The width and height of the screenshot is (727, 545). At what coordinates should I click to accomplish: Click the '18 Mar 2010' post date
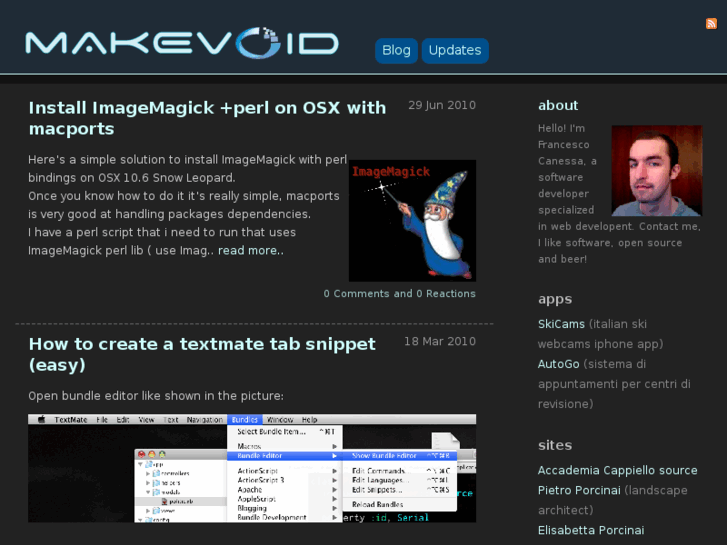440,341
